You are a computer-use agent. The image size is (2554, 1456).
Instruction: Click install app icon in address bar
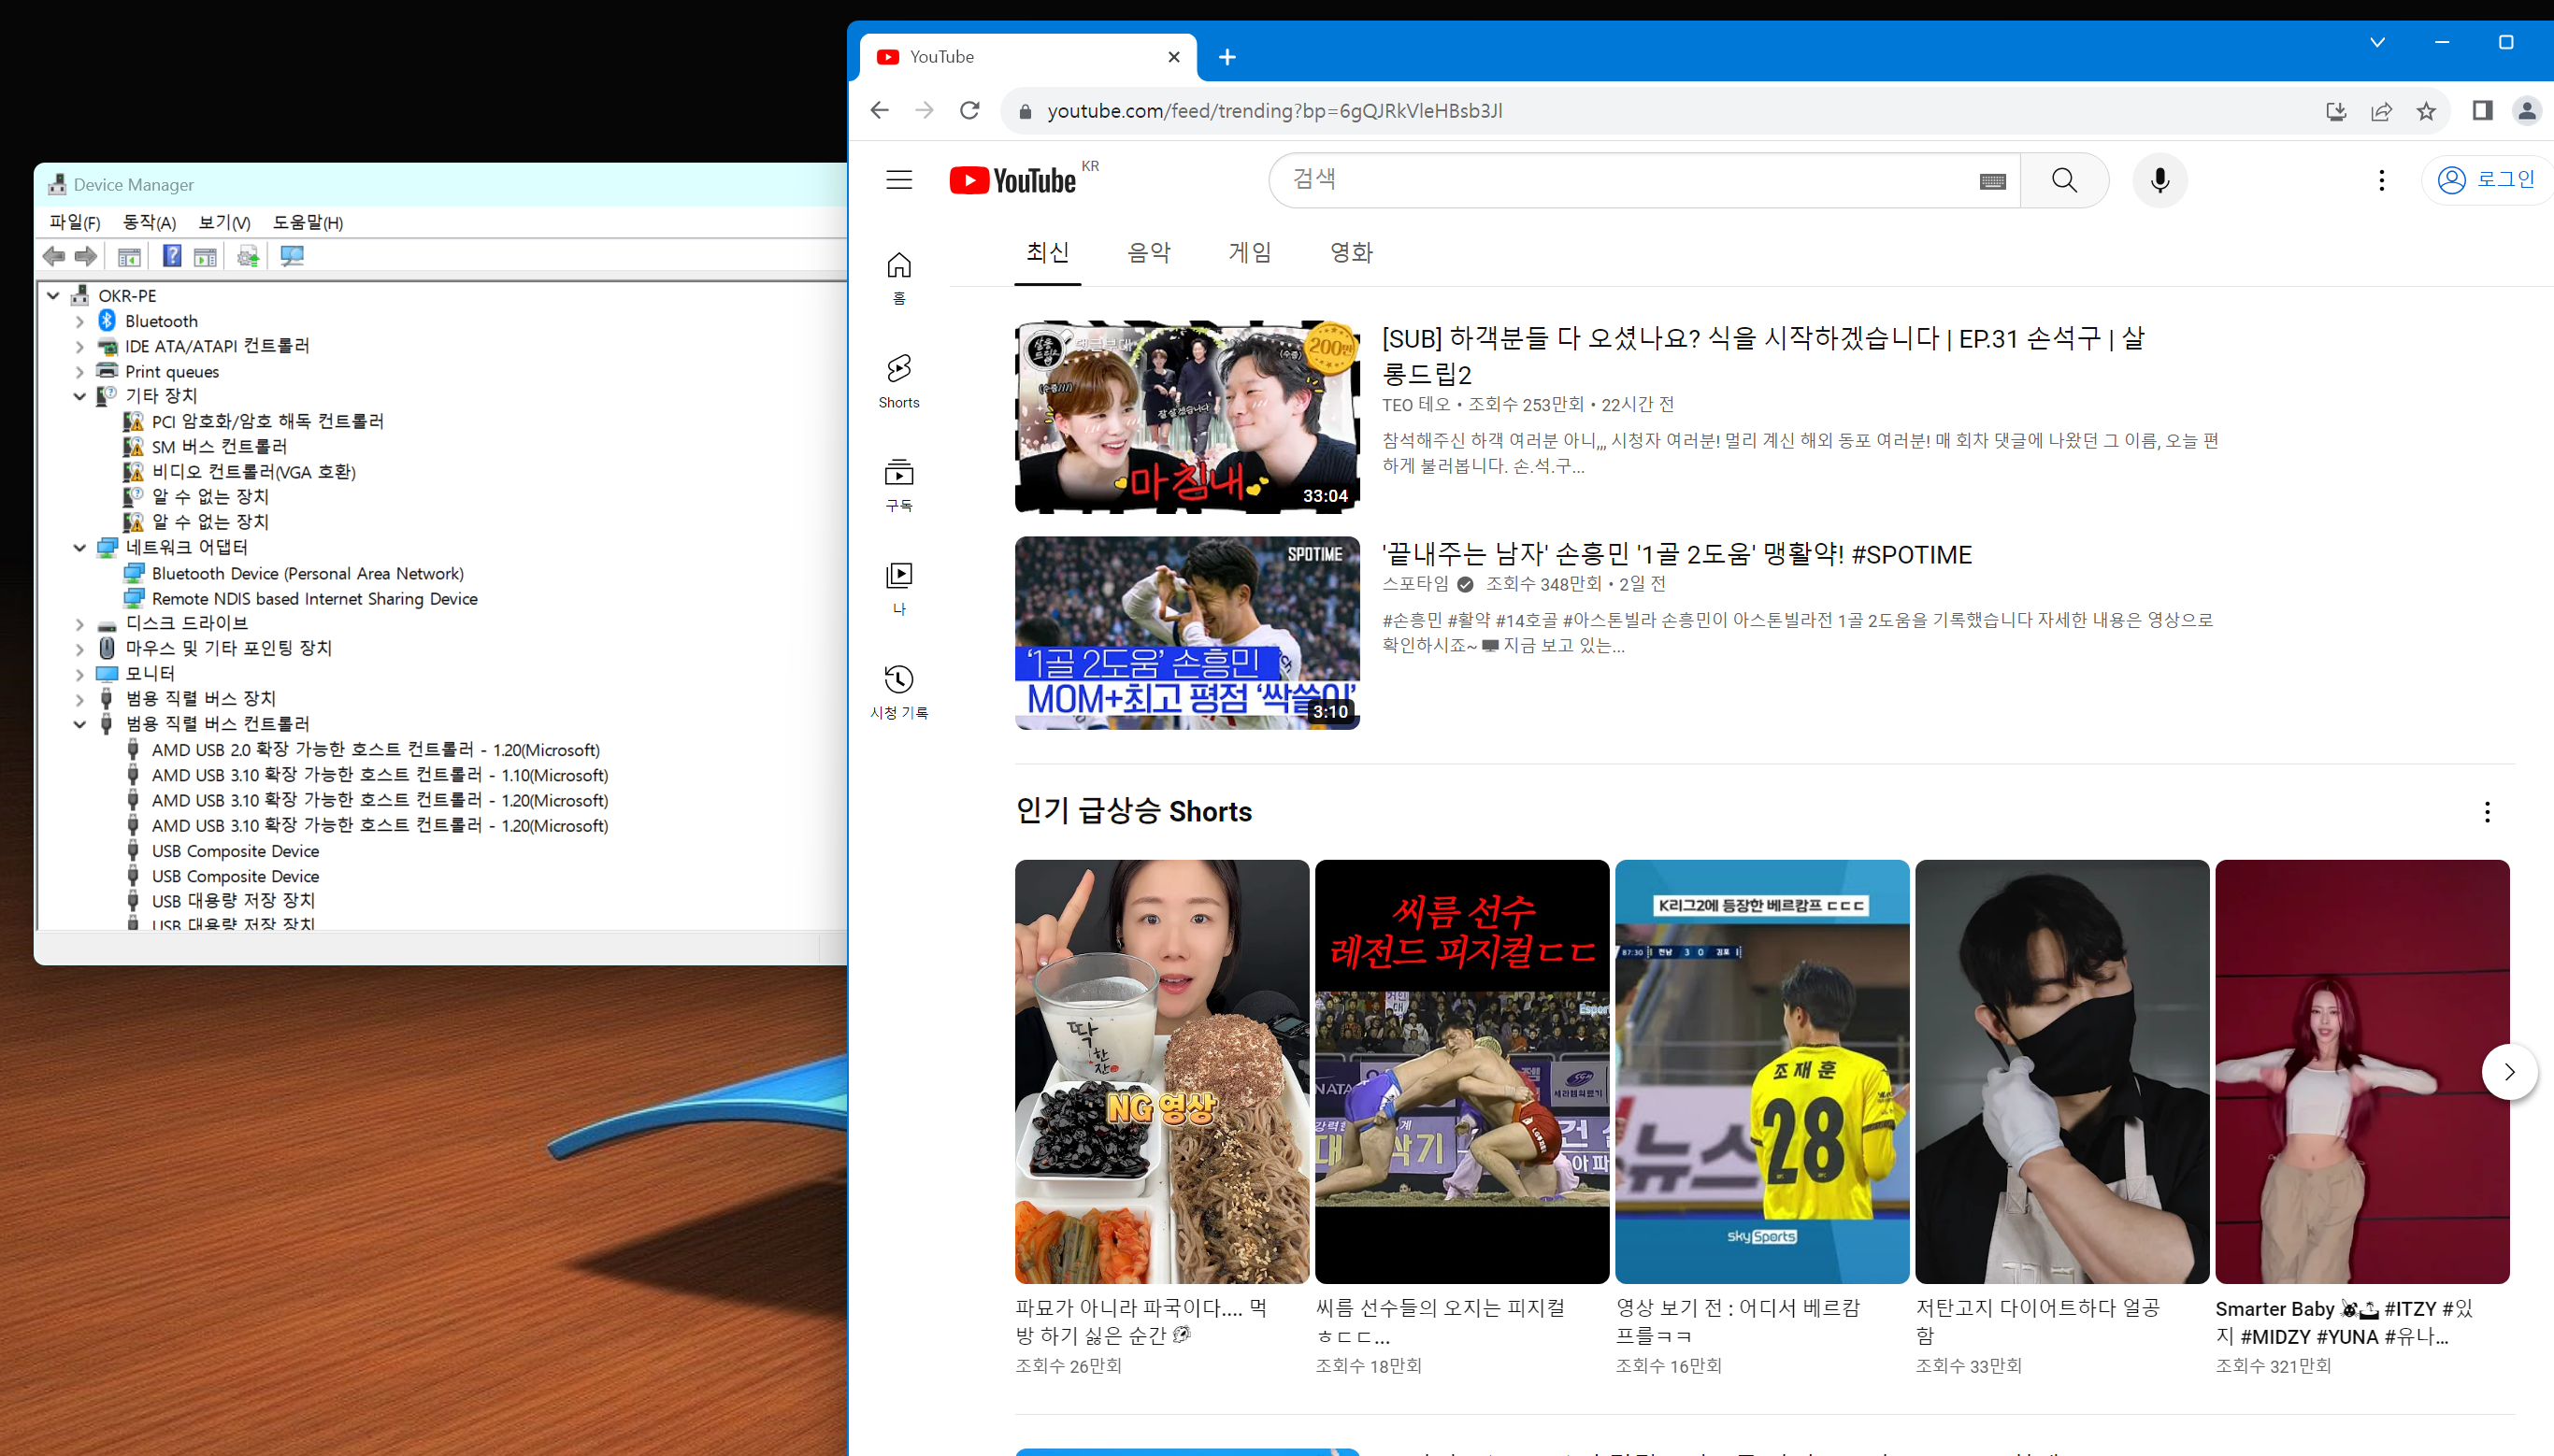2336,111
